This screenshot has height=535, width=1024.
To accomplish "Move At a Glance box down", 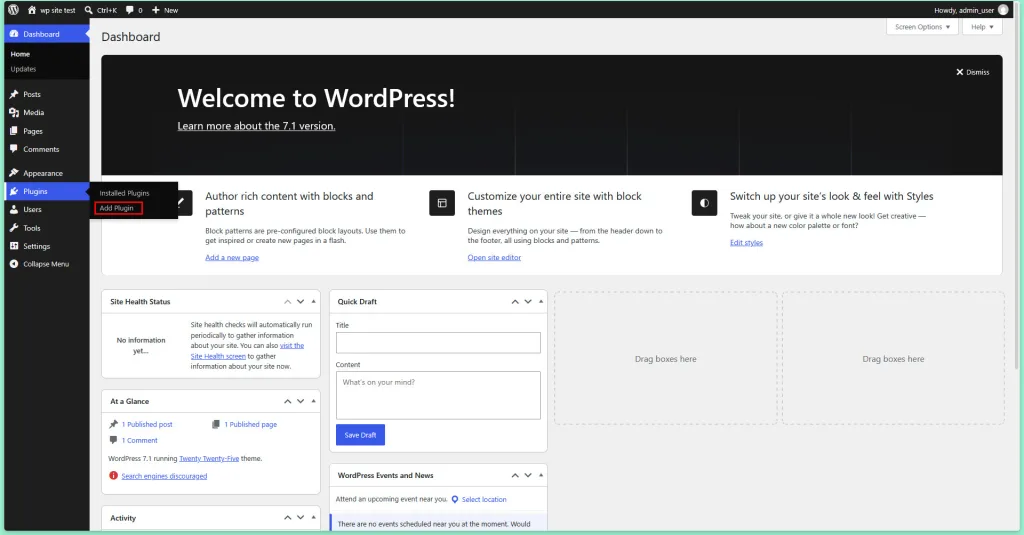I will click(x=300, y=401).
